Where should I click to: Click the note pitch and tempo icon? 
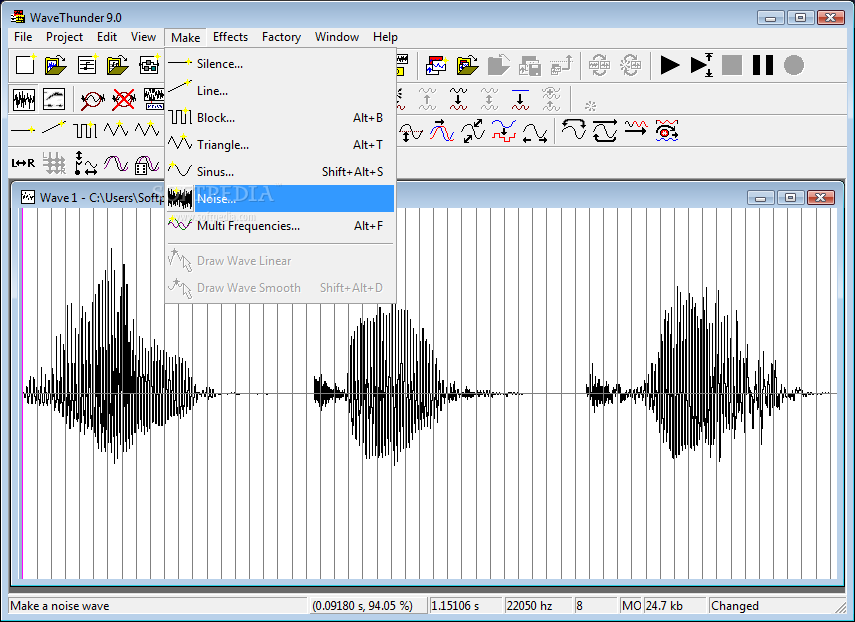86,163
